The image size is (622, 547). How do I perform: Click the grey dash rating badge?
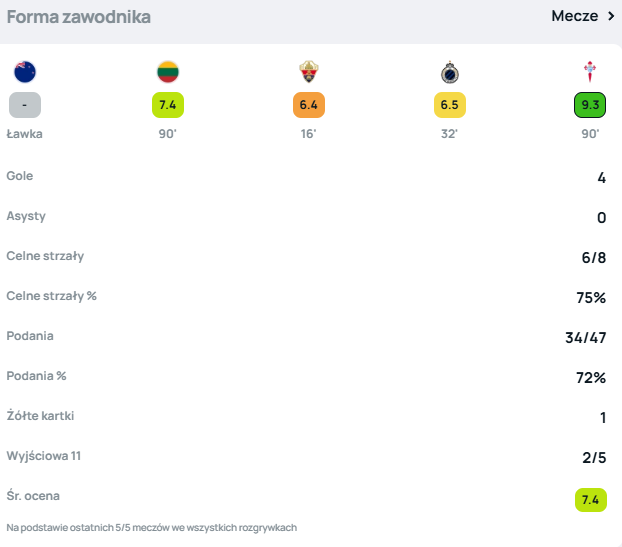pos(25,105)
